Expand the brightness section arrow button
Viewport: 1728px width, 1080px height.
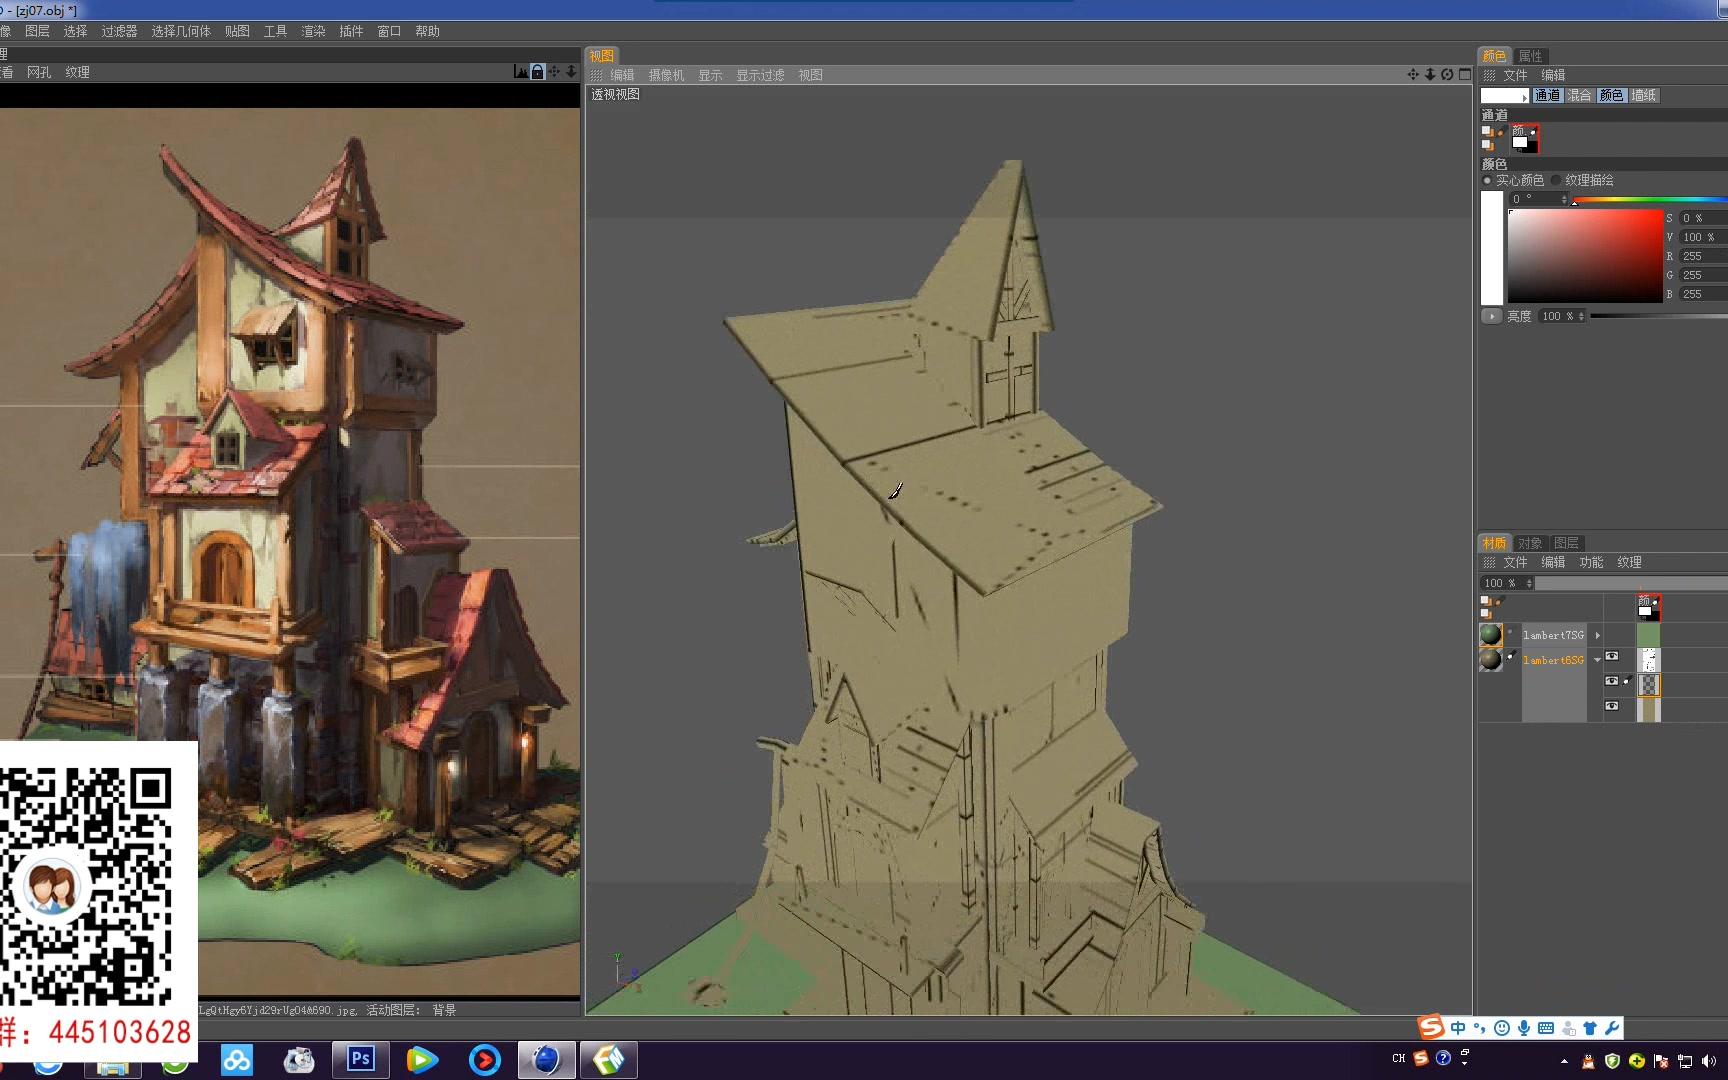[1492, 316]
